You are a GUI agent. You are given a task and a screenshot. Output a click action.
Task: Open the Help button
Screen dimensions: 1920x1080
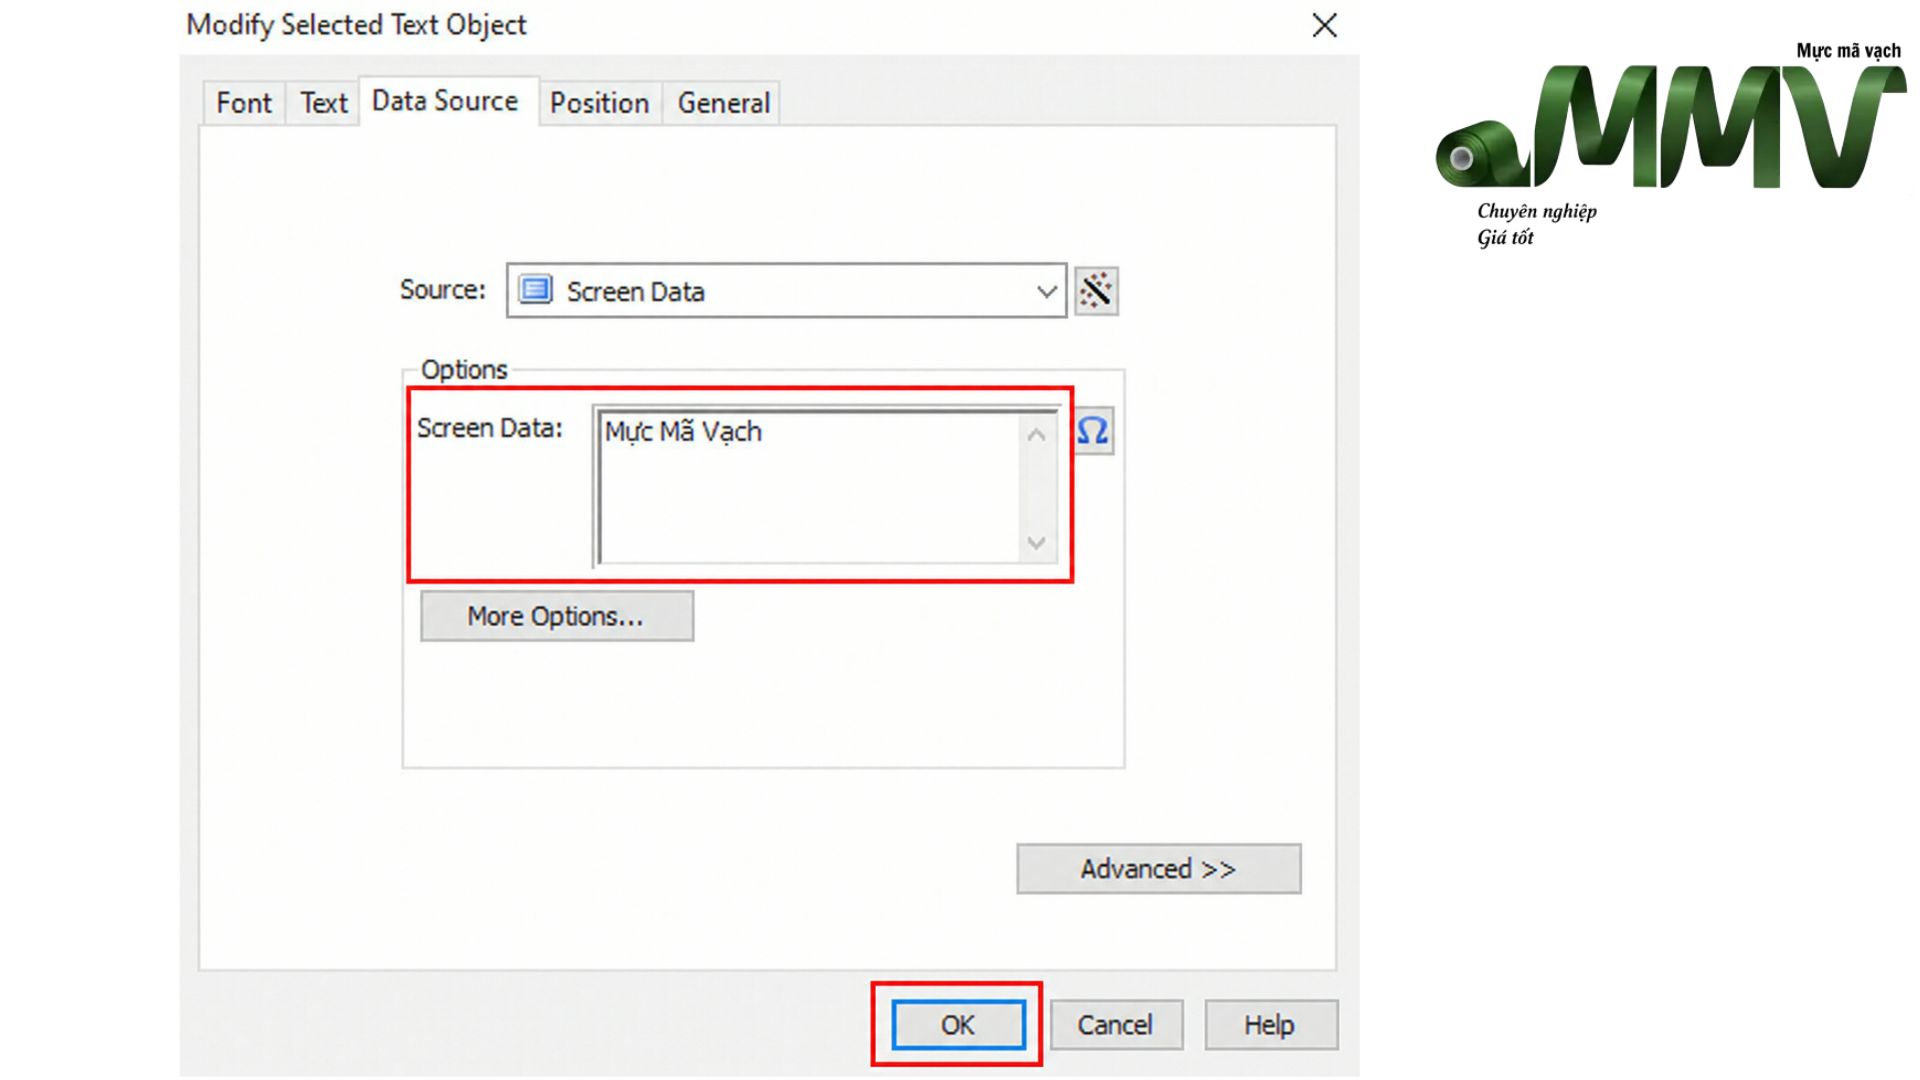coord(1270,1025)
